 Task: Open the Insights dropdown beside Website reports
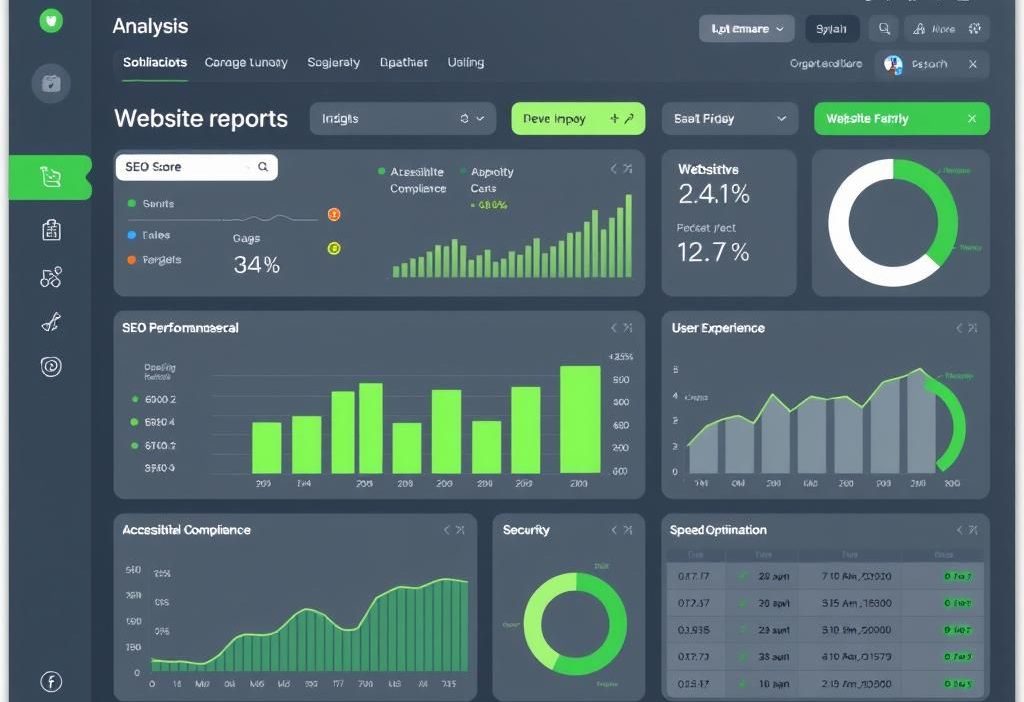pyautogui.click(x=403, y=118)
